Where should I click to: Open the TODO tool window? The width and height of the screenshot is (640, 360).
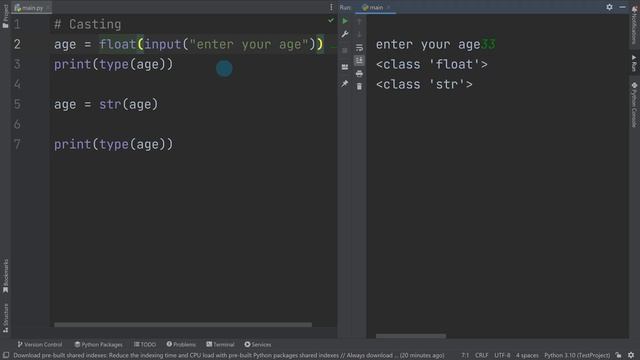click(x=145, y=344)
